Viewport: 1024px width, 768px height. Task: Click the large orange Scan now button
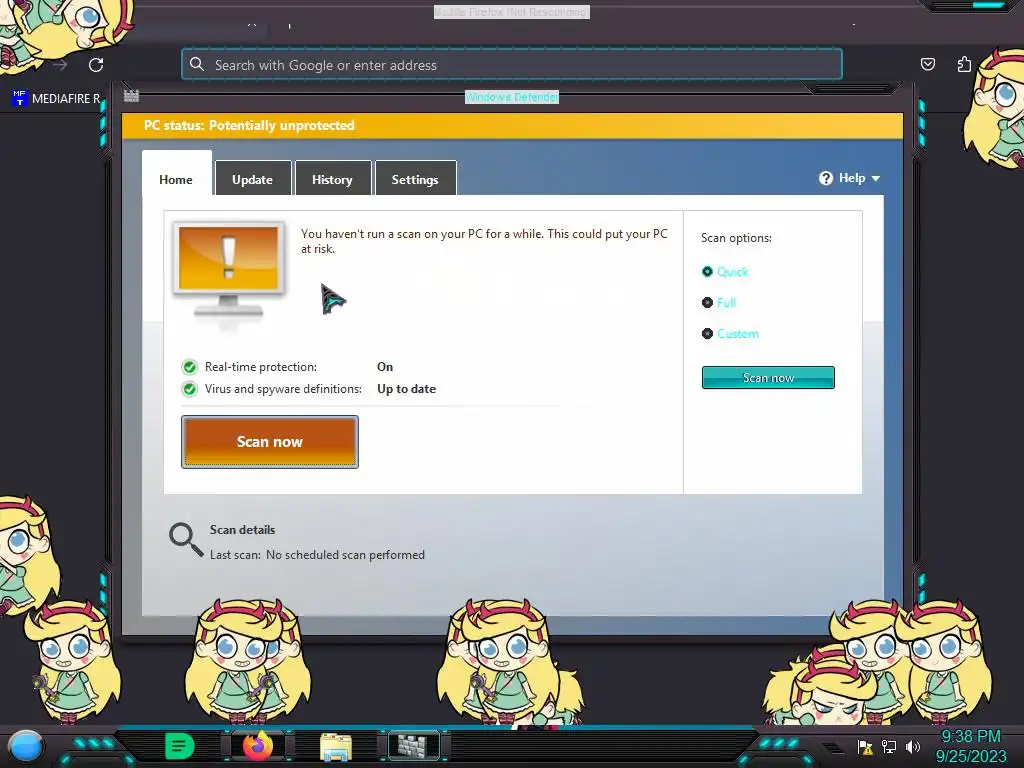coord(270,442)
